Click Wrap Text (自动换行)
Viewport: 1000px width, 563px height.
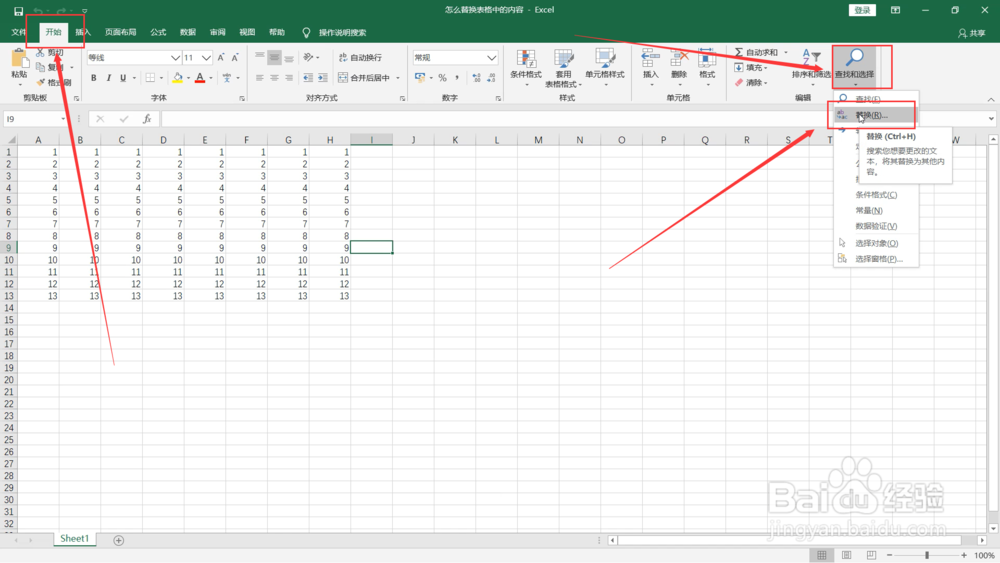click(360, 57)
